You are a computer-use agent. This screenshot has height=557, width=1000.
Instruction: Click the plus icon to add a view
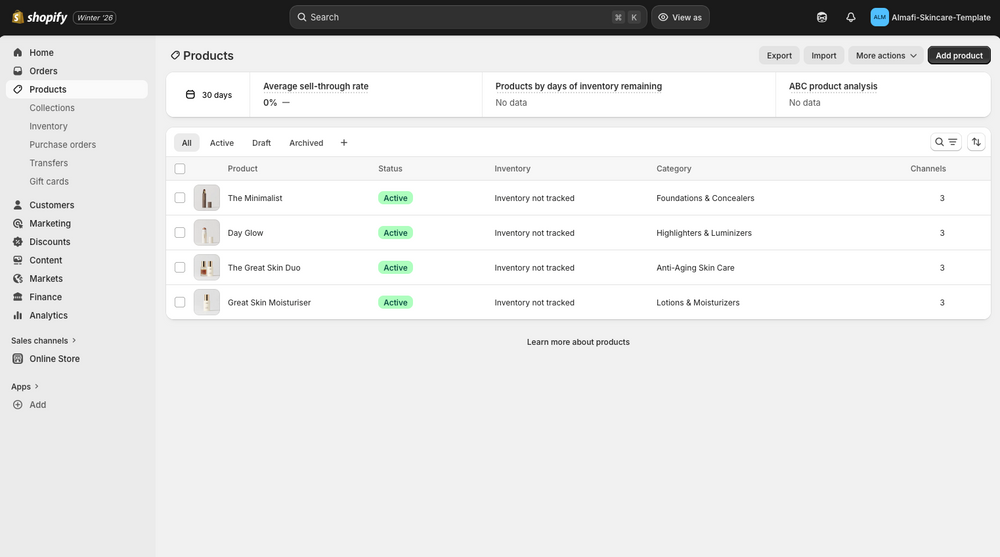[344, 143]
